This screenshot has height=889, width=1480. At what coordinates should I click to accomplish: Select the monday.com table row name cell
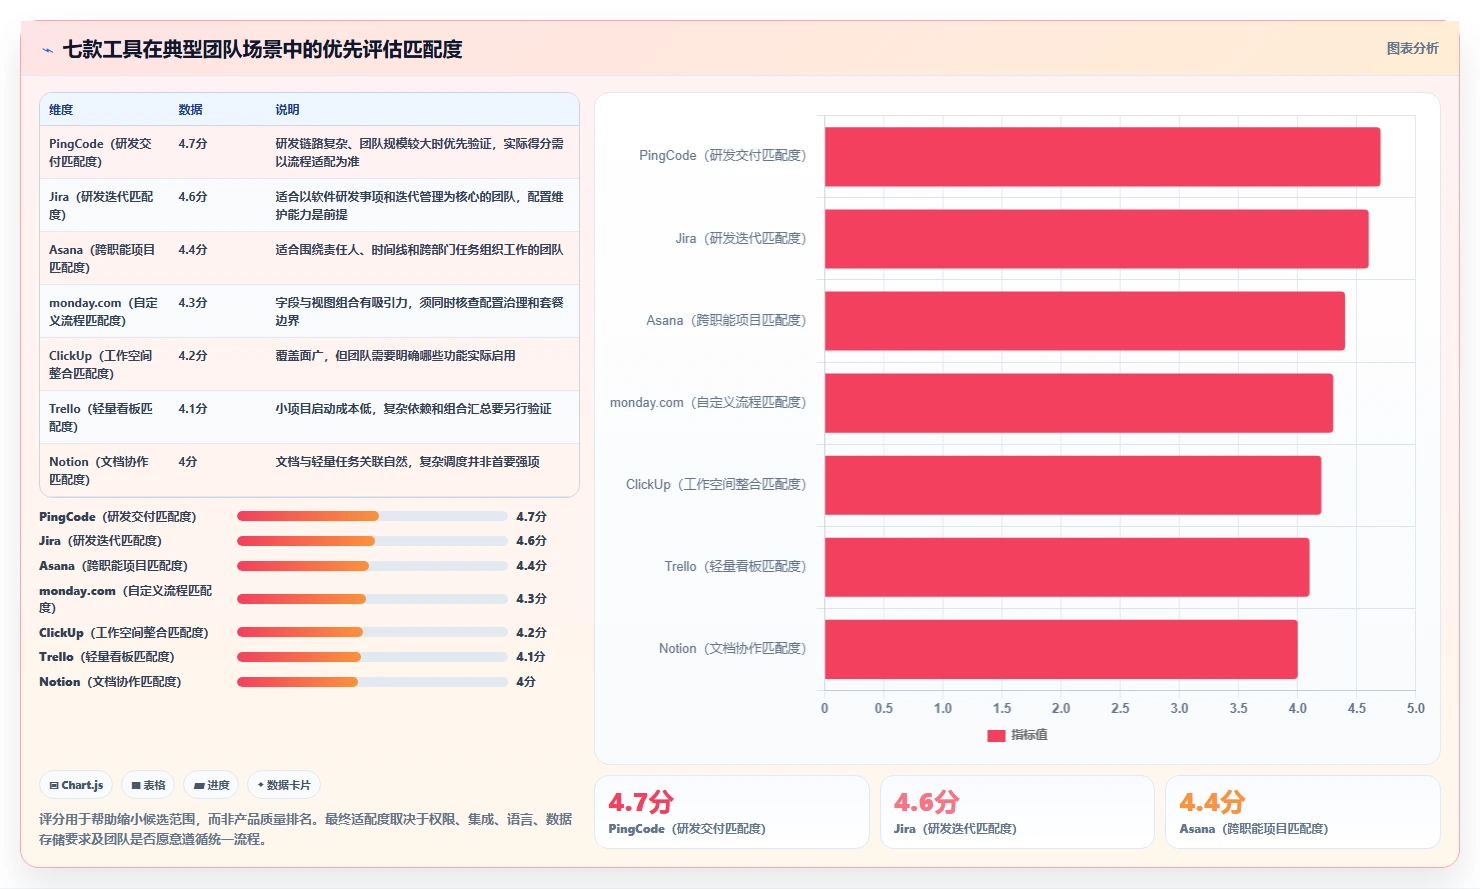[x=104, y=312]
